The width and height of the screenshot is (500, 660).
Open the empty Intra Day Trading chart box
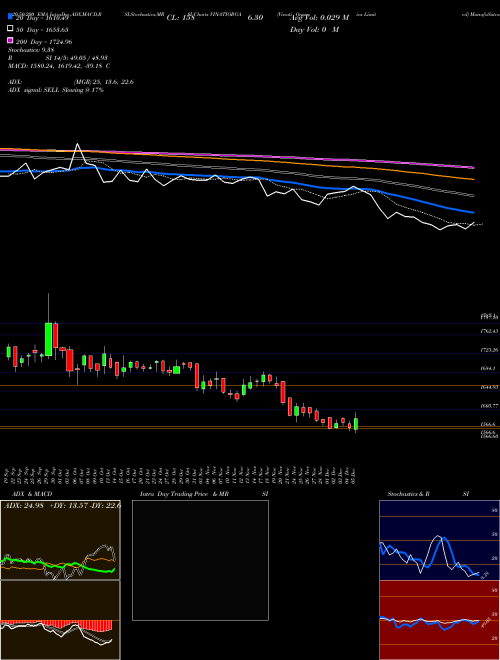pos(200,560)
